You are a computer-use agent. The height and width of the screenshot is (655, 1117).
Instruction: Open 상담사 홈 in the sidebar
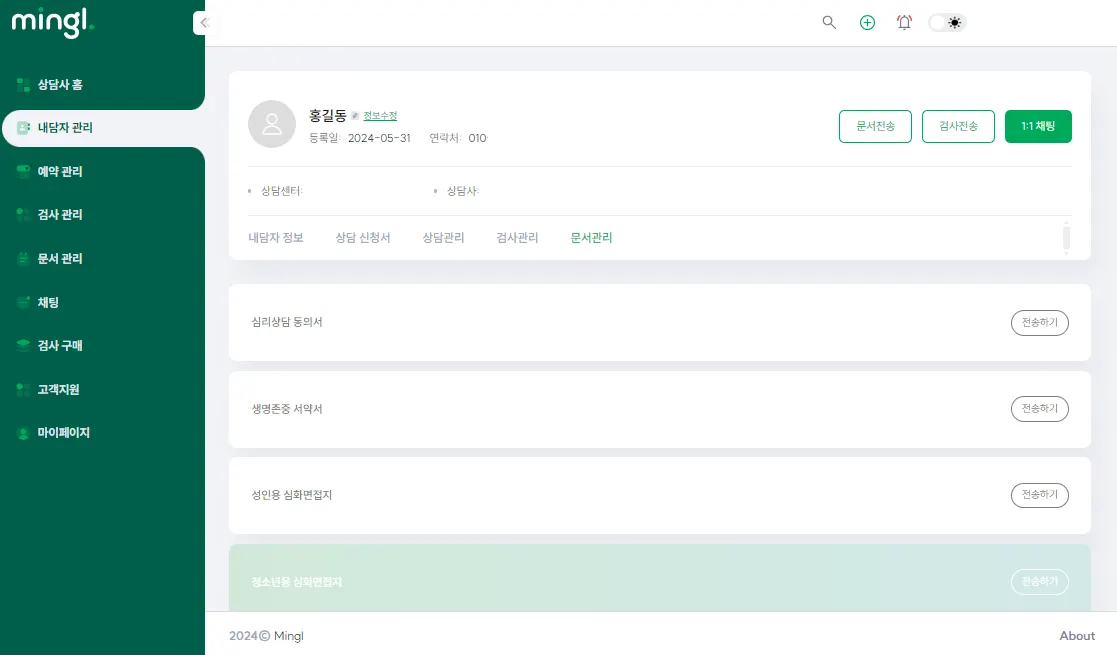[60, 85]
